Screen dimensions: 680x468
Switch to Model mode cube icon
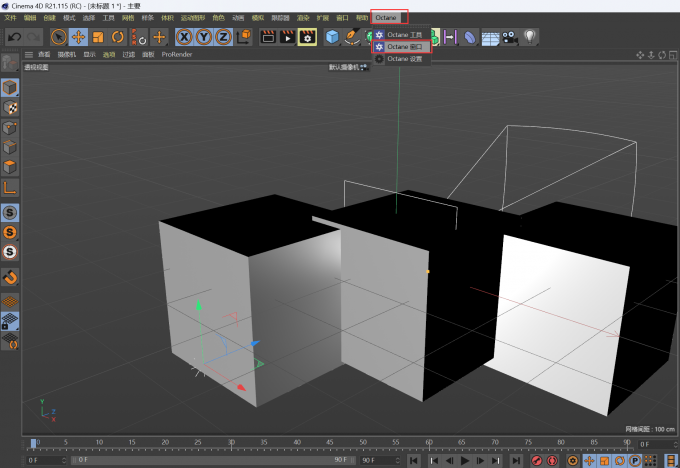10,87
